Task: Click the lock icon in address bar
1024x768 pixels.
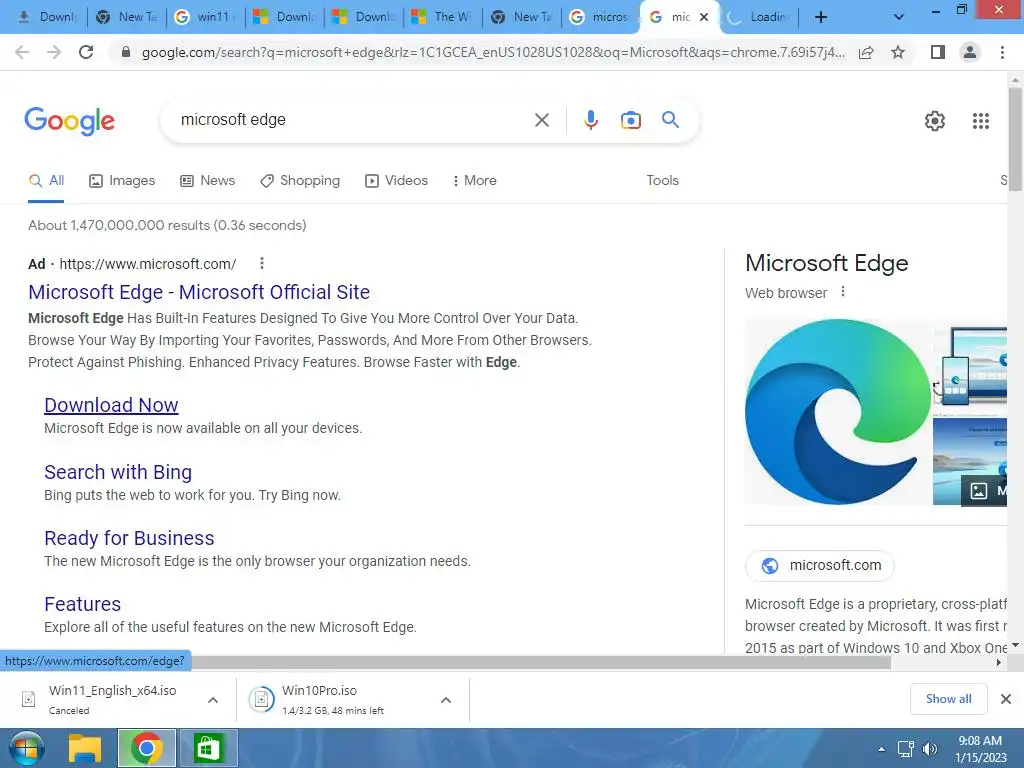Action: click(x=126, y=52)
